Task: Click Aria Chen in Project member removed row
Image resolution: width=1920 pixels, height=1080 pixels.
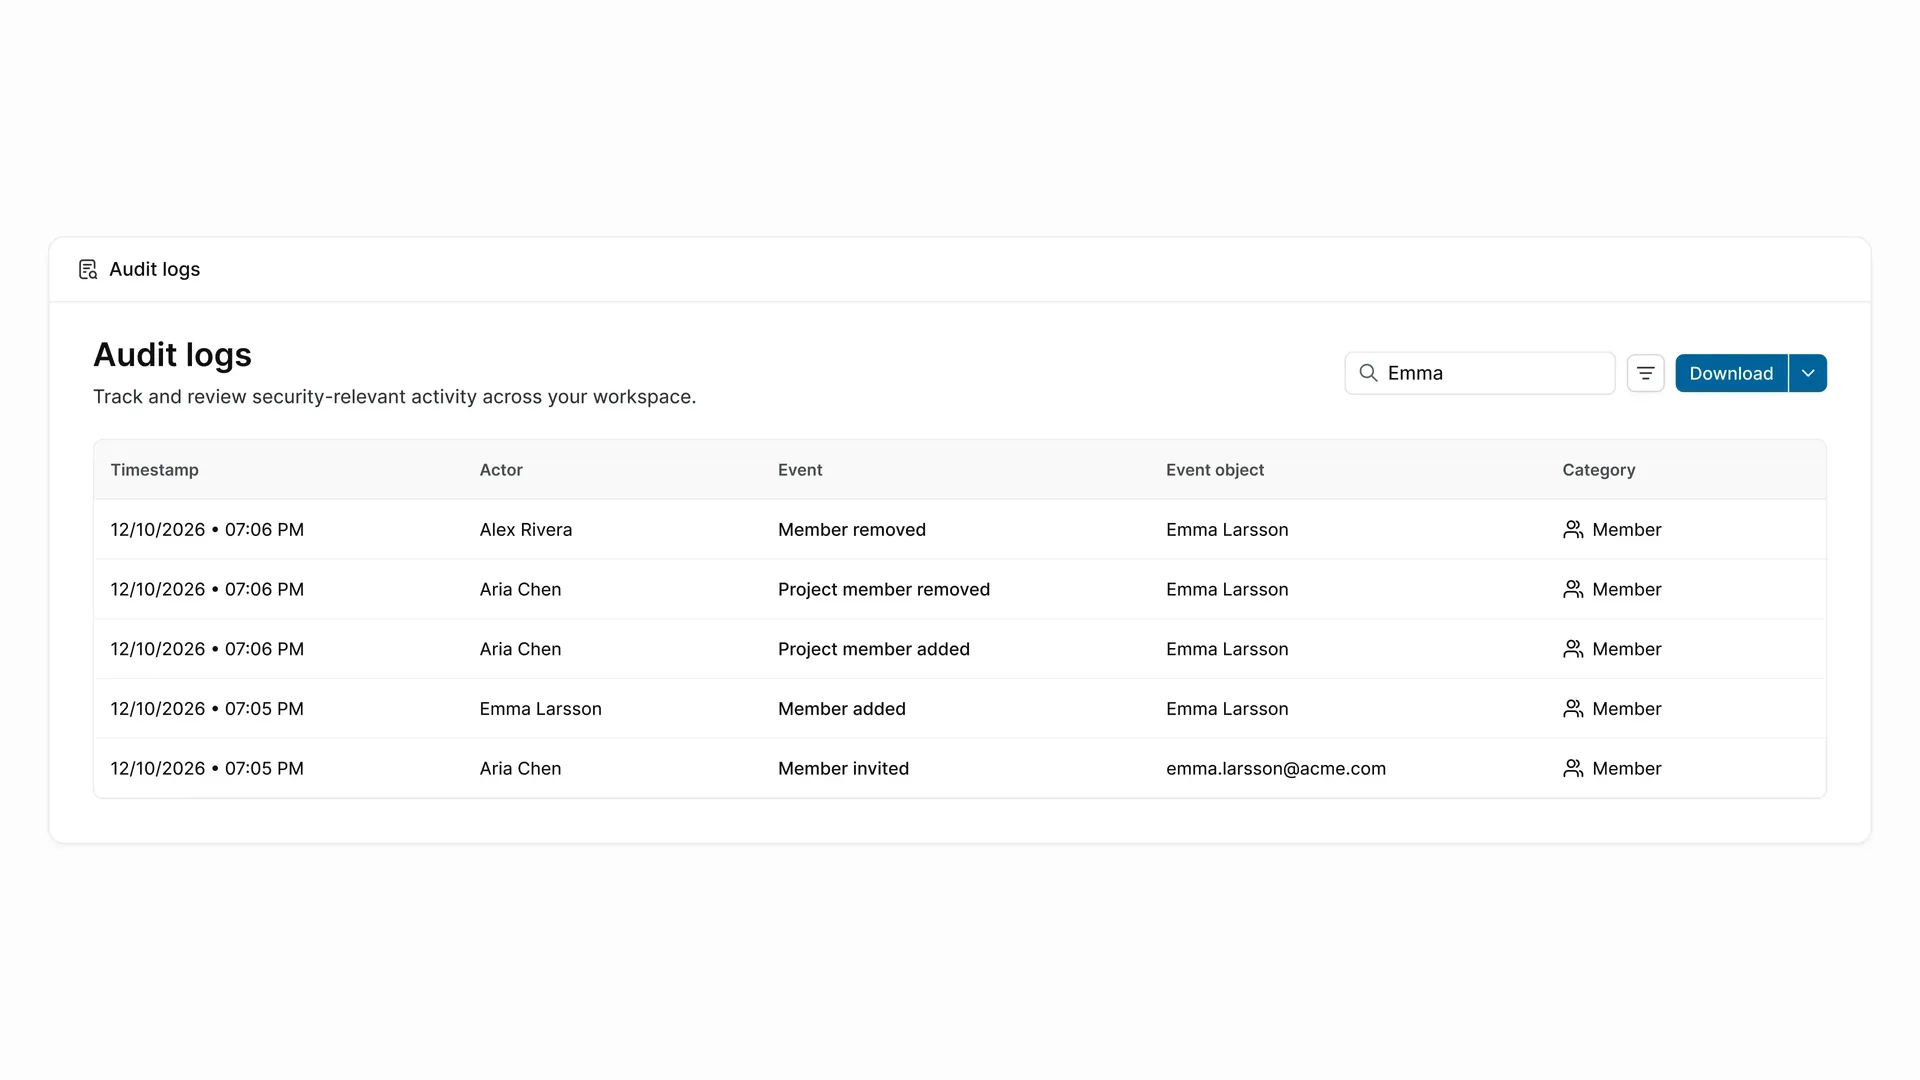Action: 520,590
